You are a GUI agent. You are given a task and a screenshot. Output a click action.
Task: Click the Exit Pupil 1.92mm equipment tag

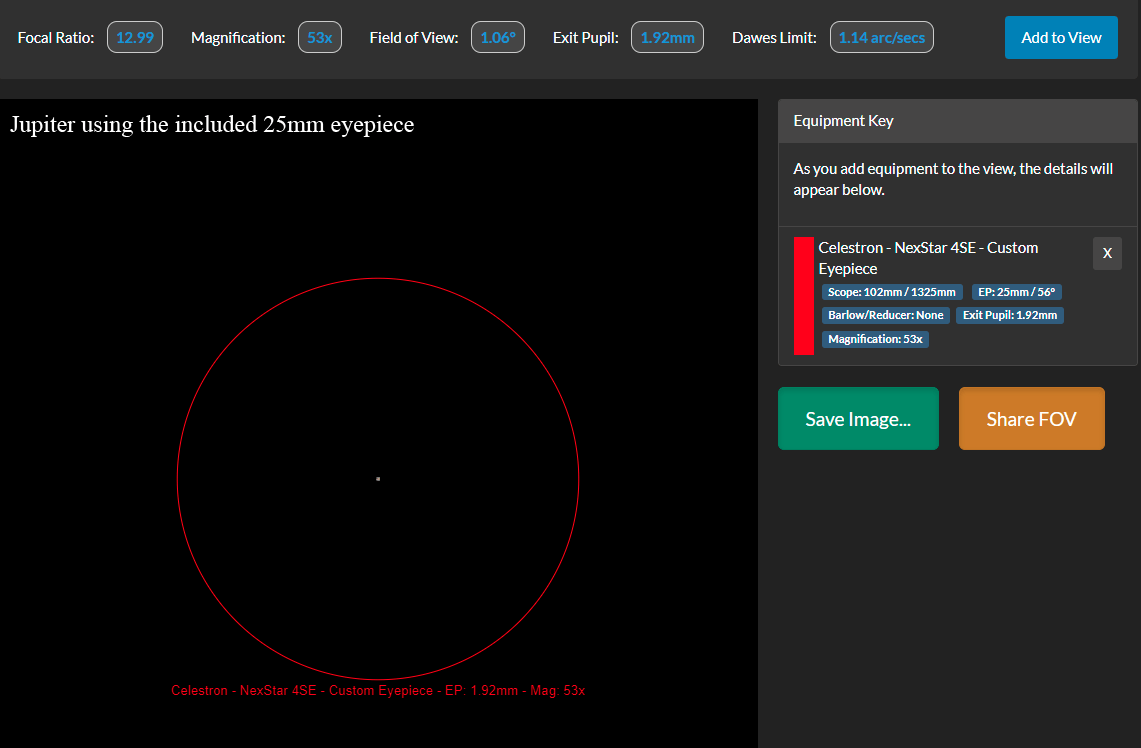[x=1009, y=315]
